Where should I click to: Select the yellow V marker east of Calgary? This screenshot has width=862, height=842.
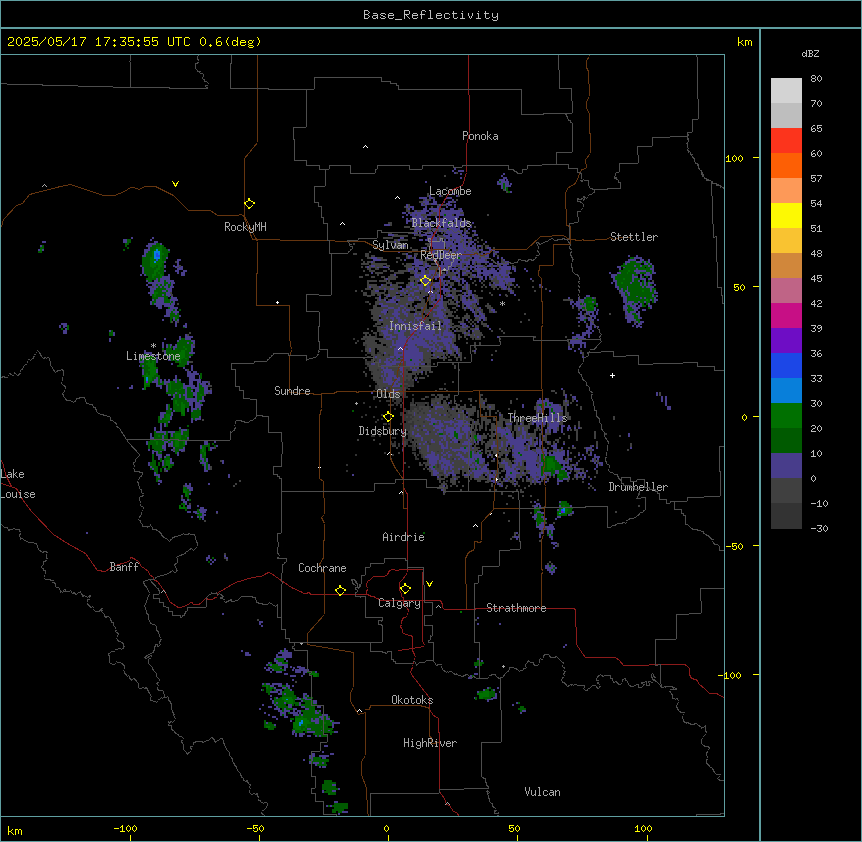click(429, 584)
